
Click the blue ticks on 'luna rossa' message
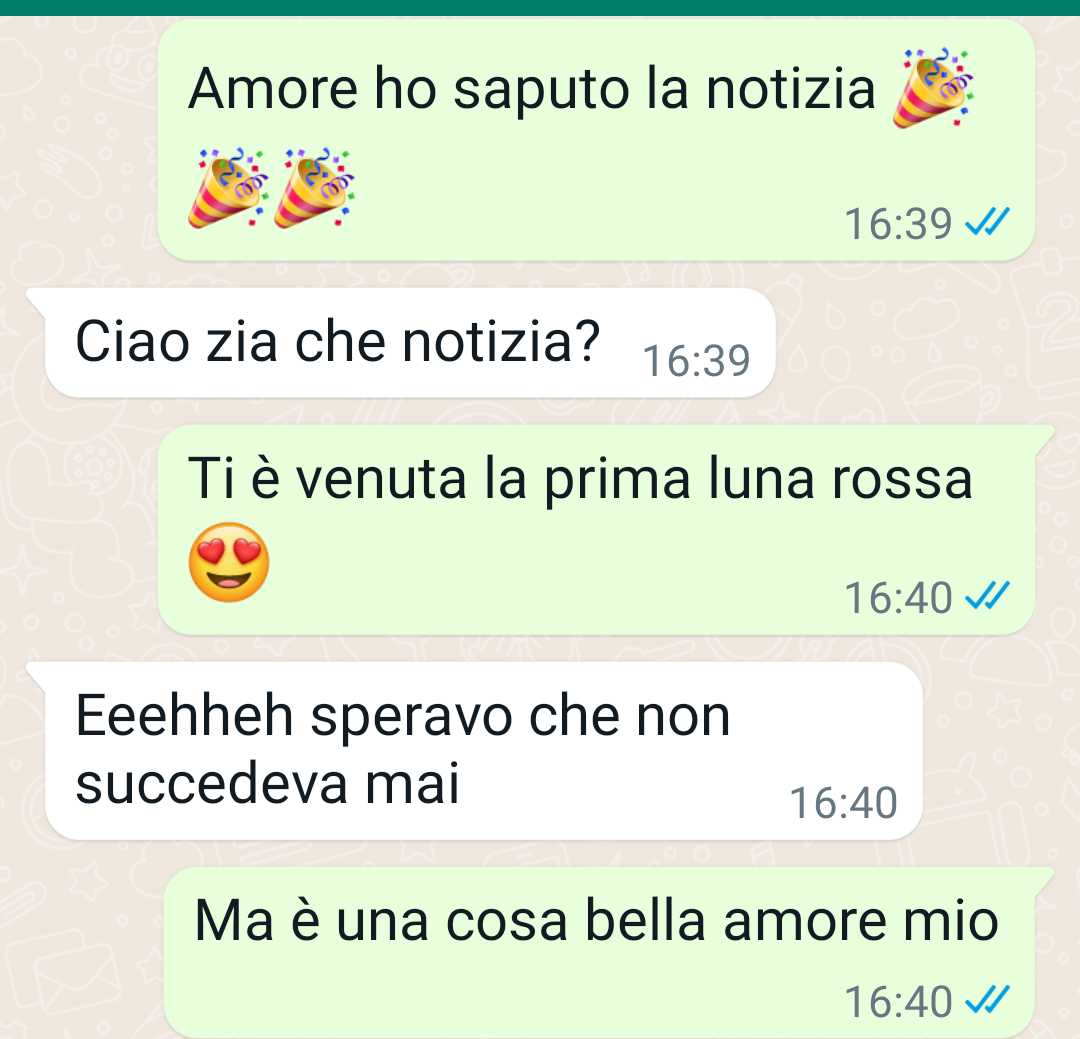pos(987,596)
